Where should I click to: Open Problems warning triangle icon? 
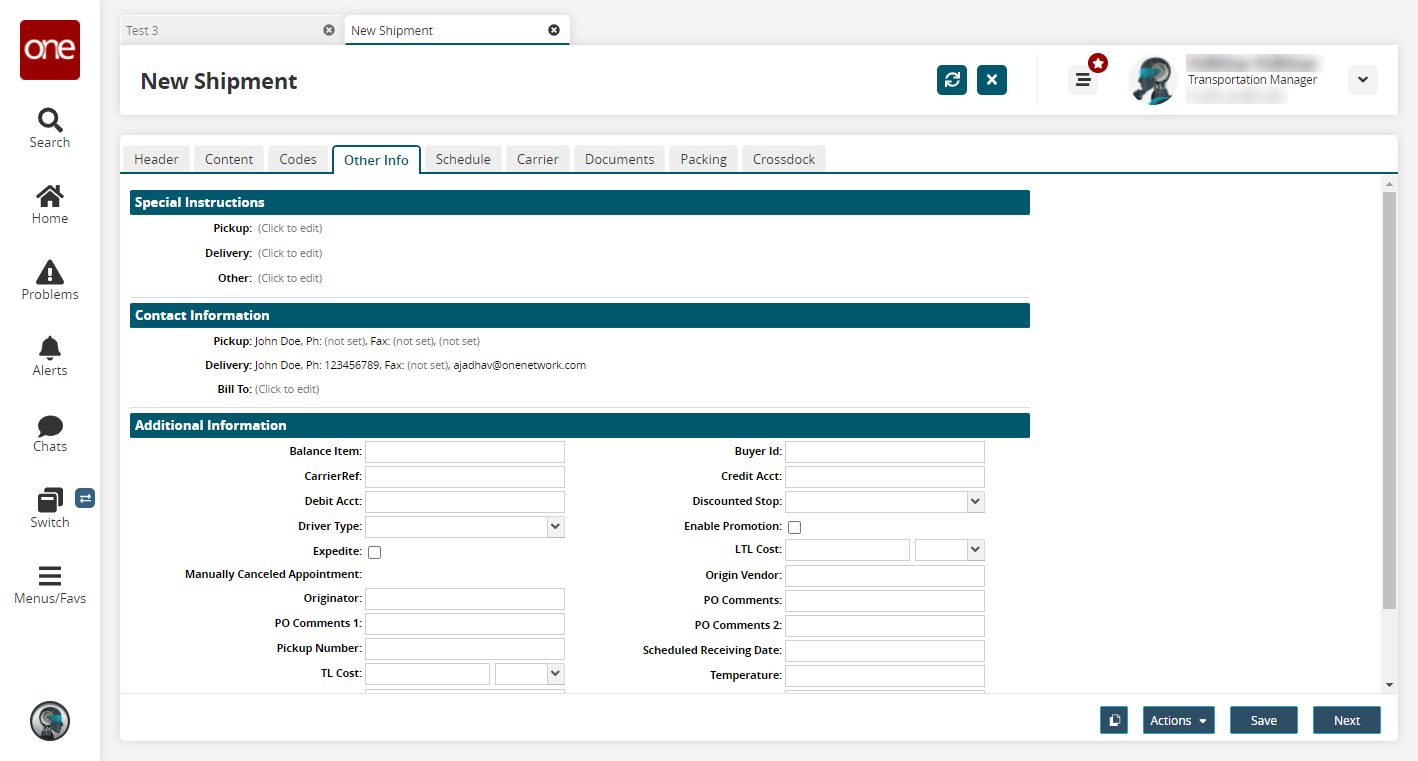(x=49, y=272)
